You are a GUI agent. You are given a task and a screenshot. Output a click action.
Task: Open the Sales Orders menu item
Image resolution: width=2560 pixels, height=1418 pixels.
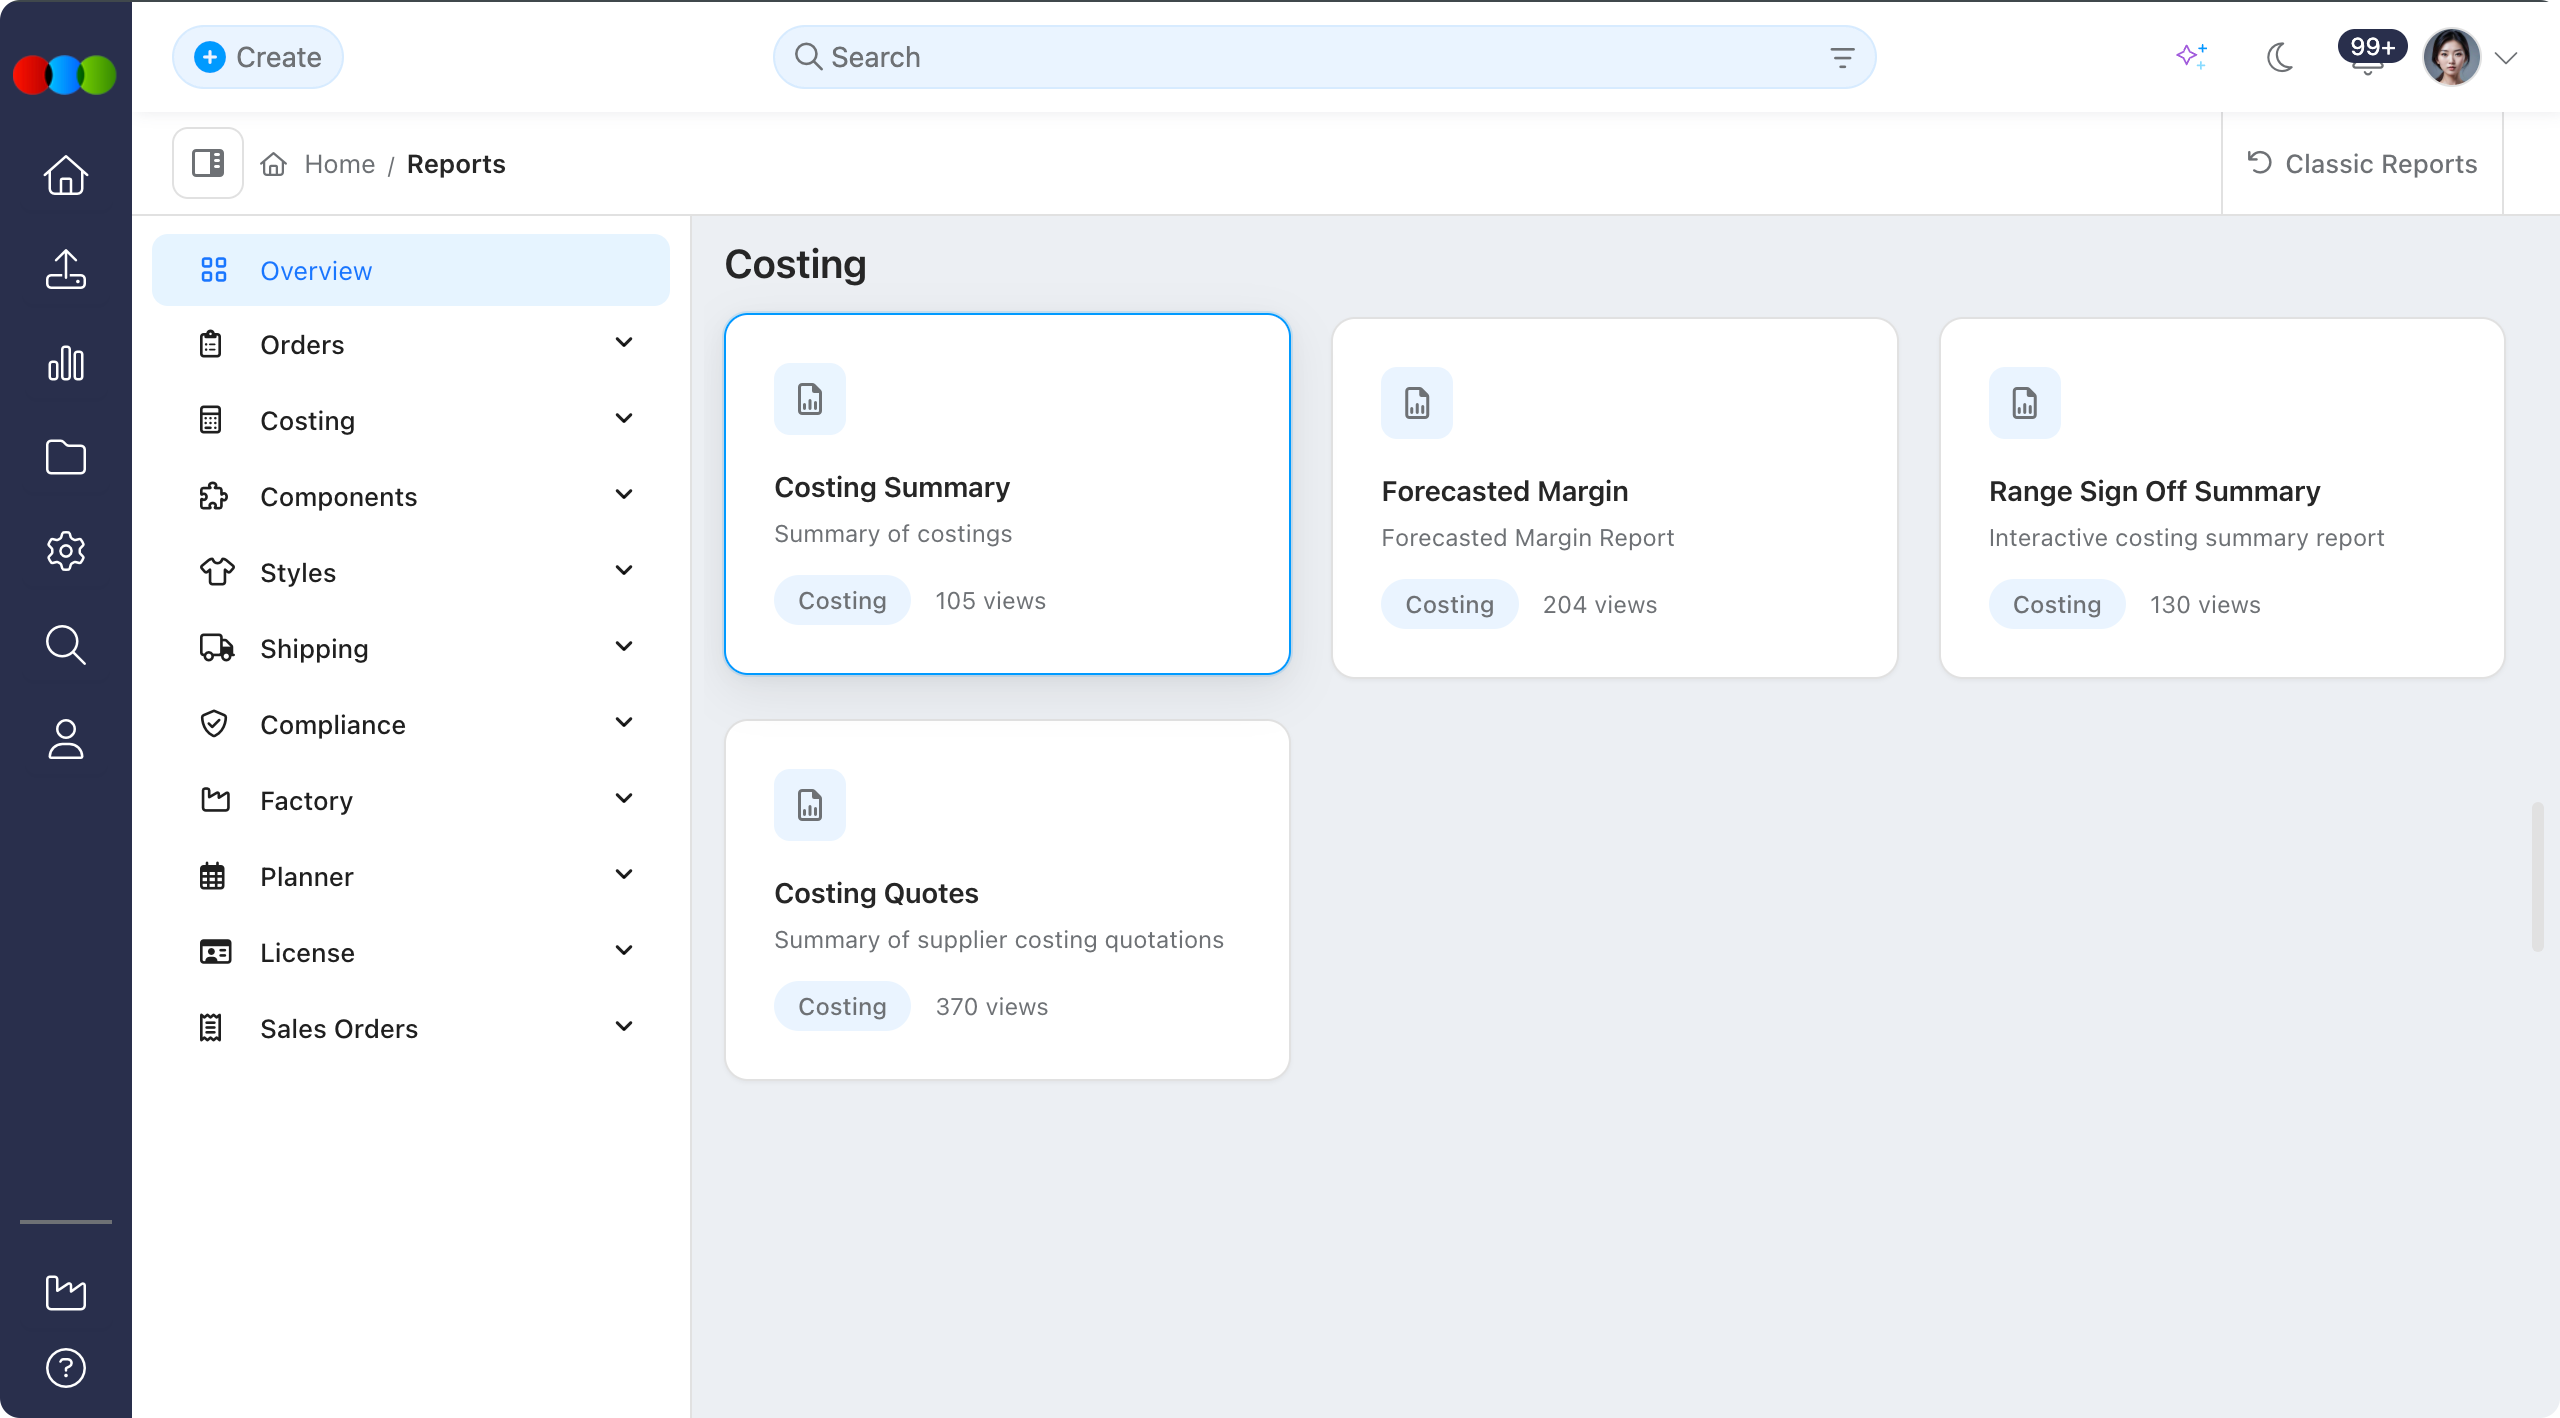point(411,1028)
